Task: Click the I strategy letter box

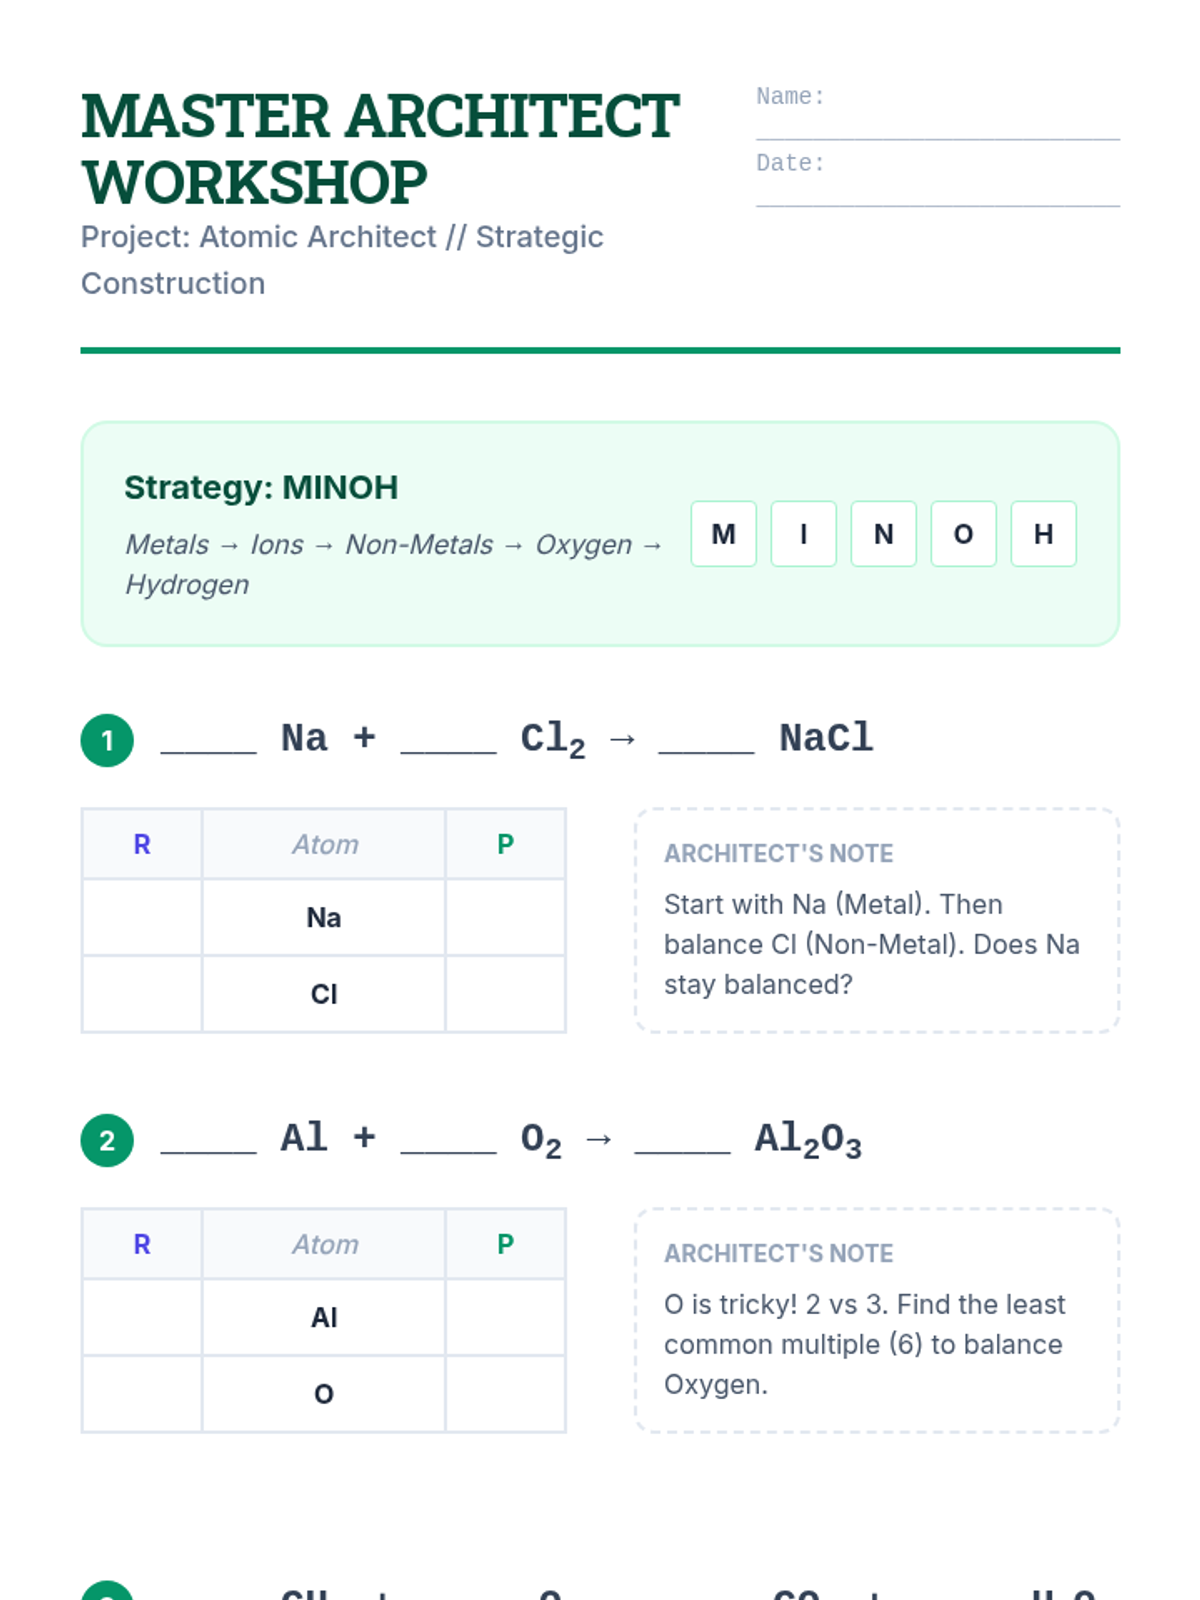Action: 803,534
